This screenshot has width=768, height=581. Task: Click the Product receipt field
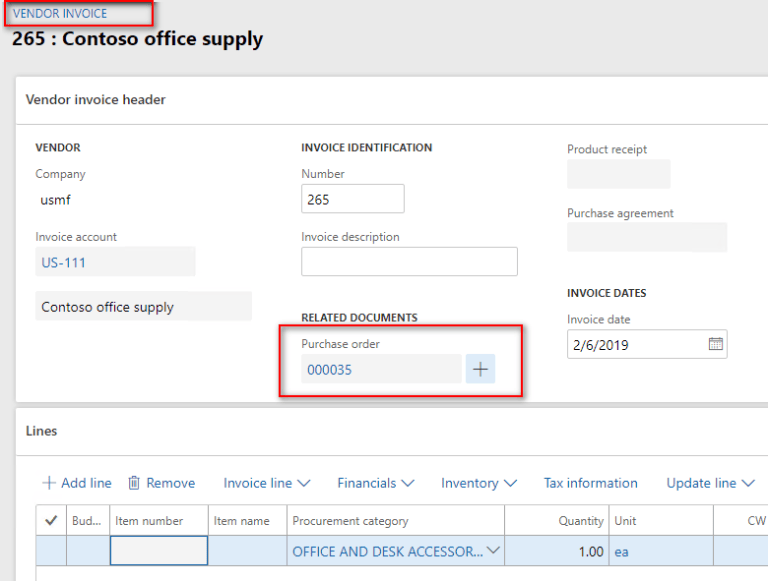click(x=619, y=174)
